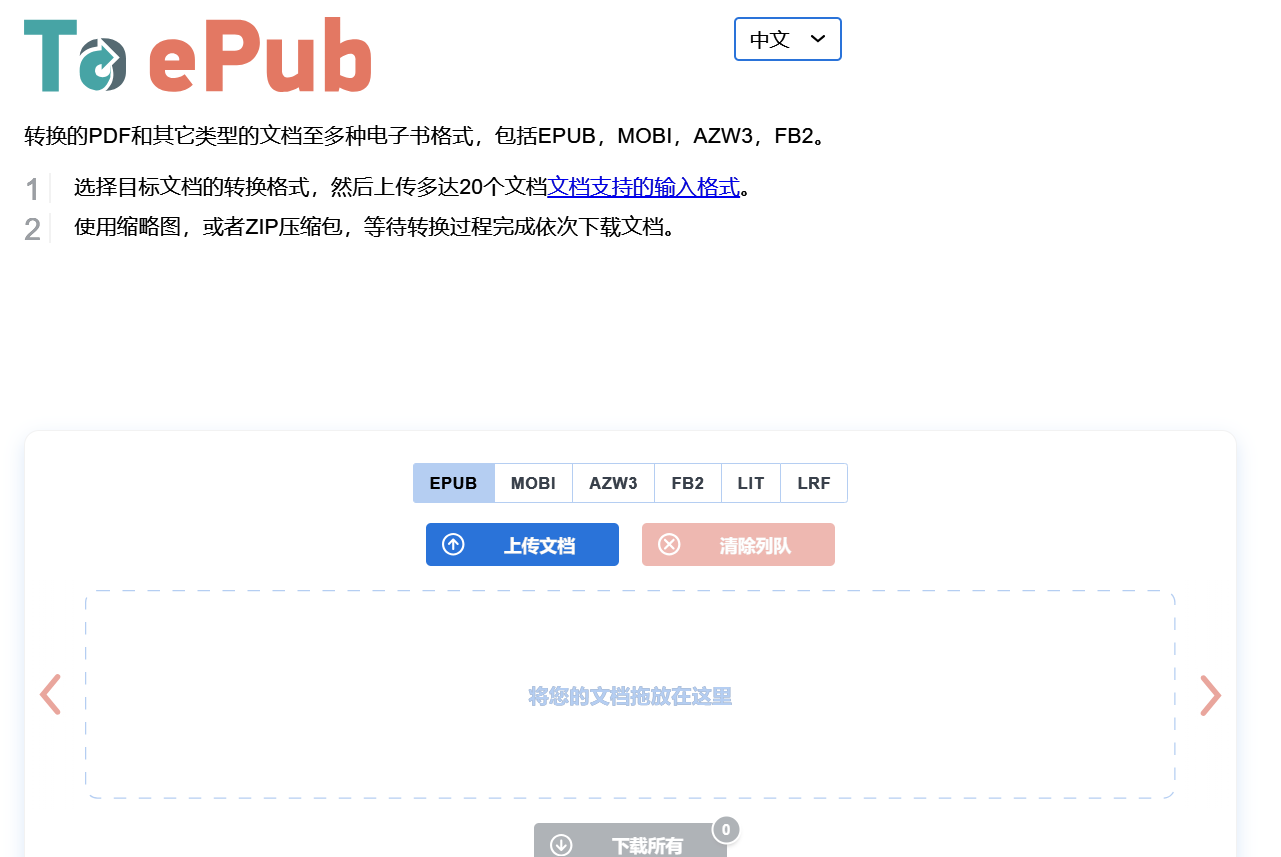This screenshot has height=857, width=1281.
Task: Click the 将您的文档拖放在这里 drop area
Action: (x=630, y=695)
